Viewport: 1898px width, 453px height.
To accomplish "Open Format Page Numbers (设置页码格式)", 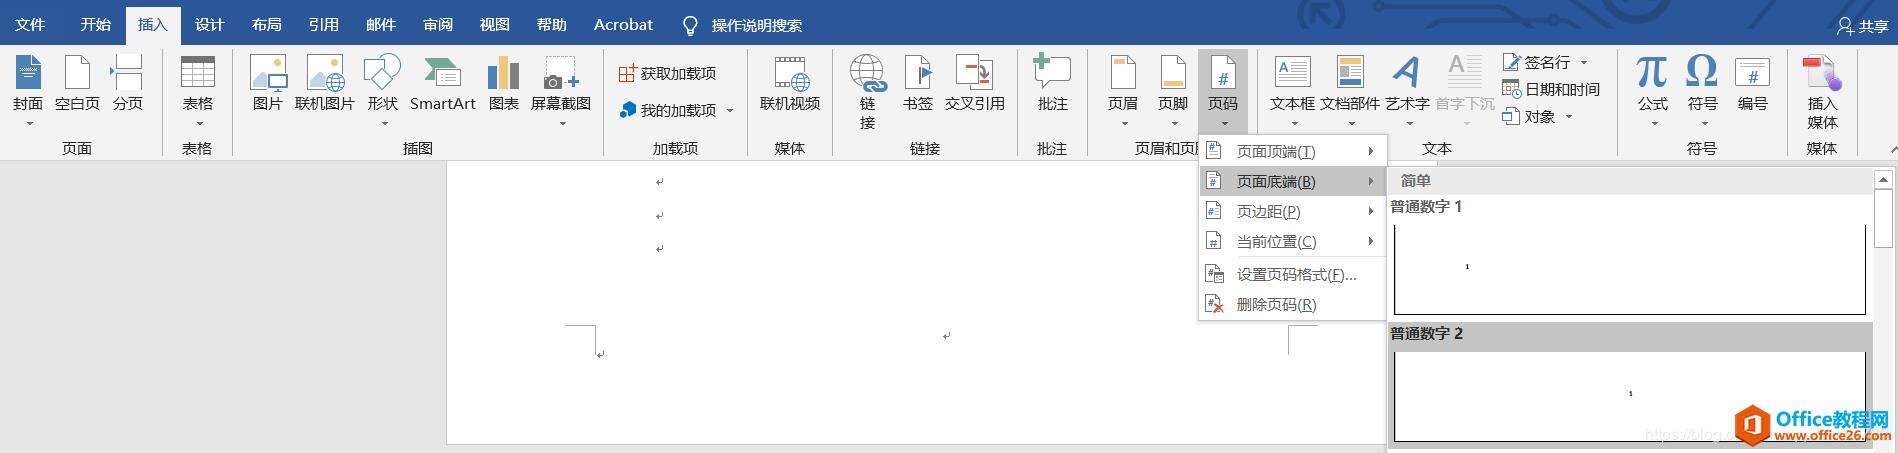I will pyautogui.click(x=1292, y=274).
